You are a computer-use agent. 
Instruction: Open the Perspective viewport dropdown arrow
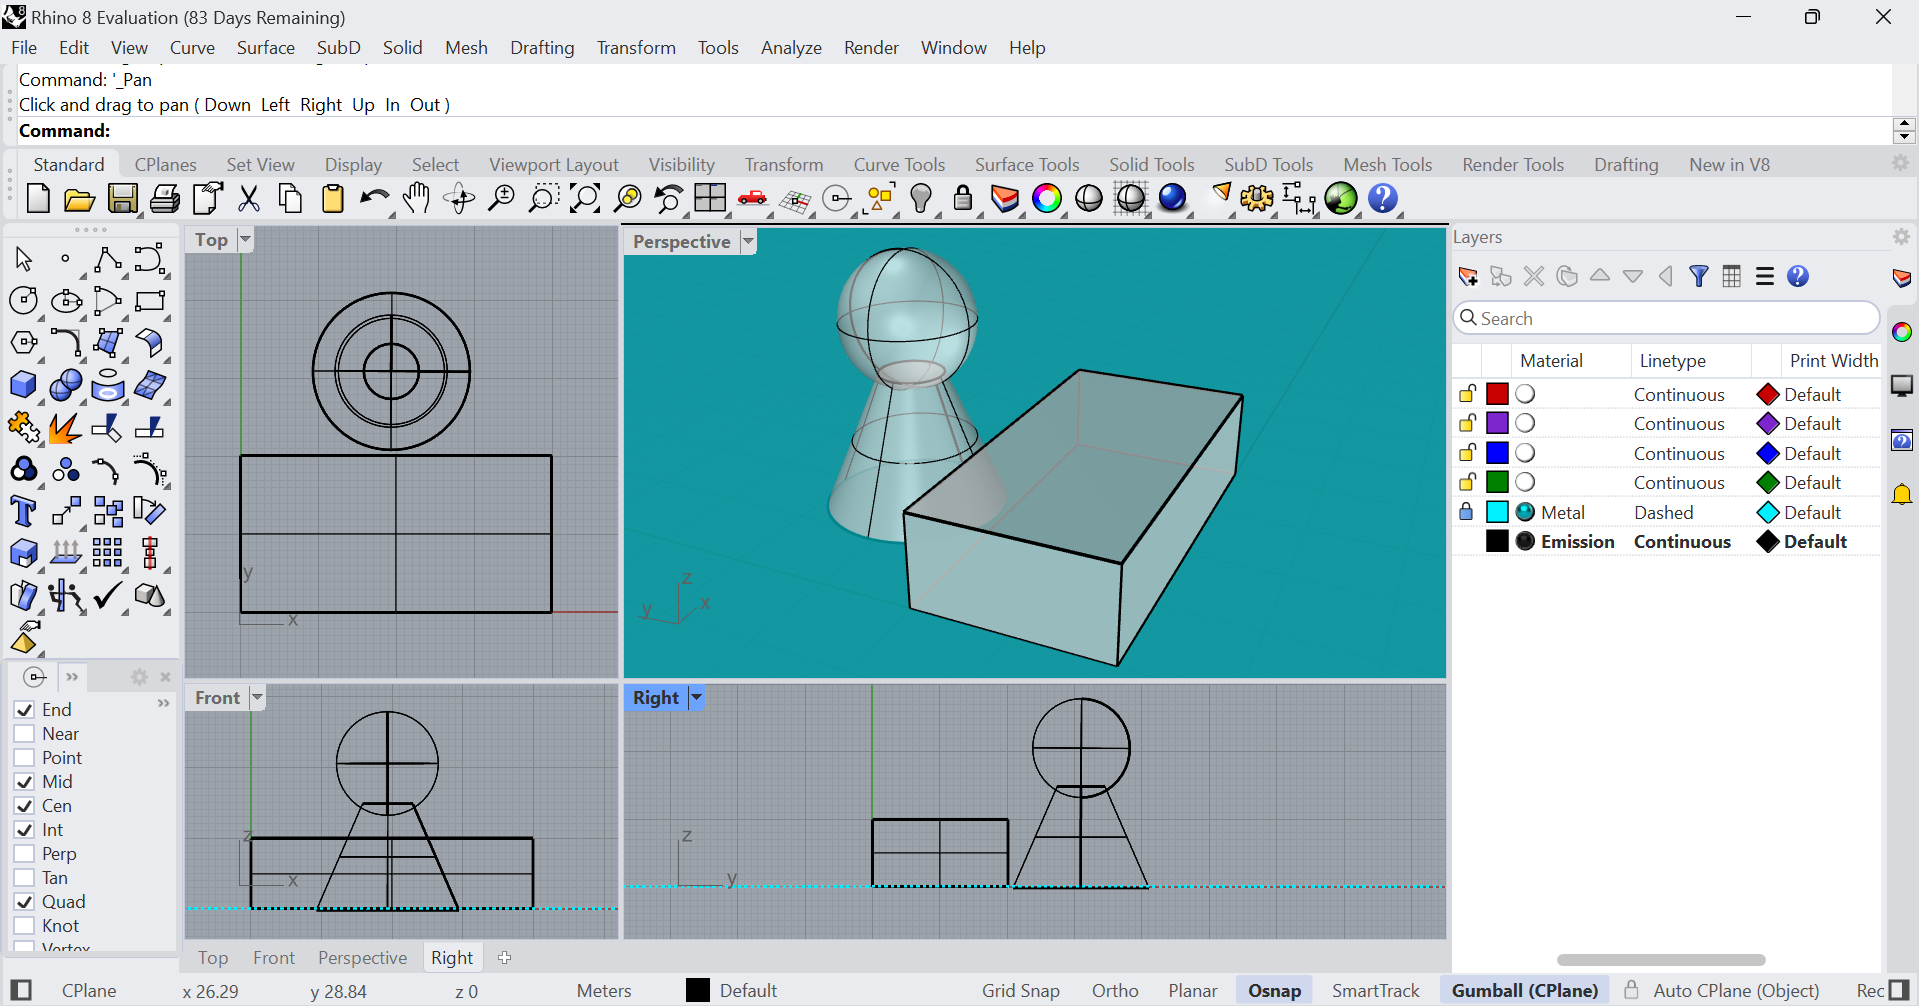click(x=748, y=241)
